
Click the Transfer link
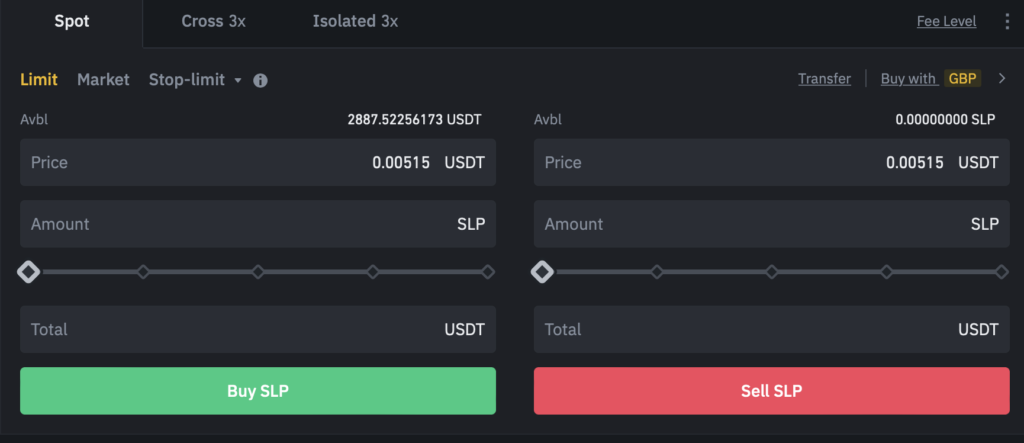[x=824, y=78]
